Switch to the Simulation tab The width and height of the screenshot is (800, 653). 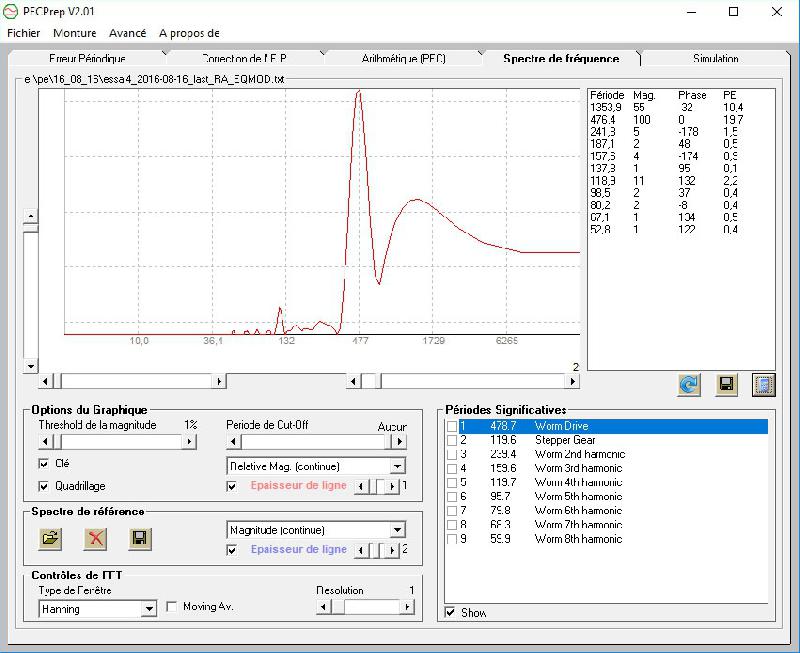(716, 58)
